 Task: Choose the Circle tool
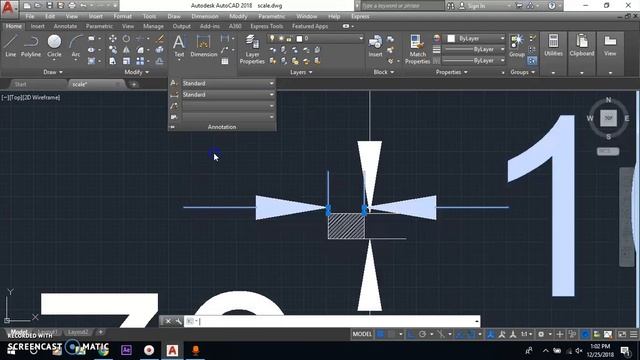click(54, 46)
